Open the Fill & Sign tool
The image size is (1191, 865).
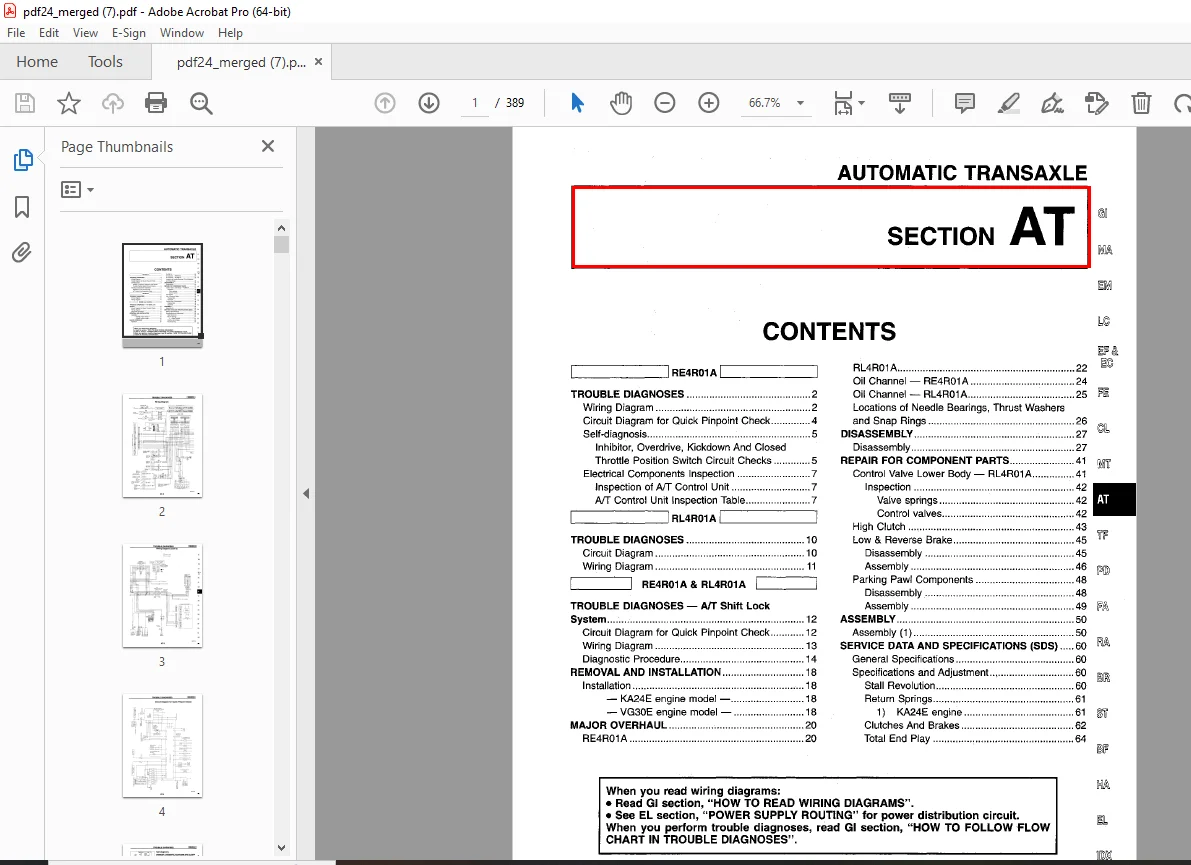coord(1053,103)
